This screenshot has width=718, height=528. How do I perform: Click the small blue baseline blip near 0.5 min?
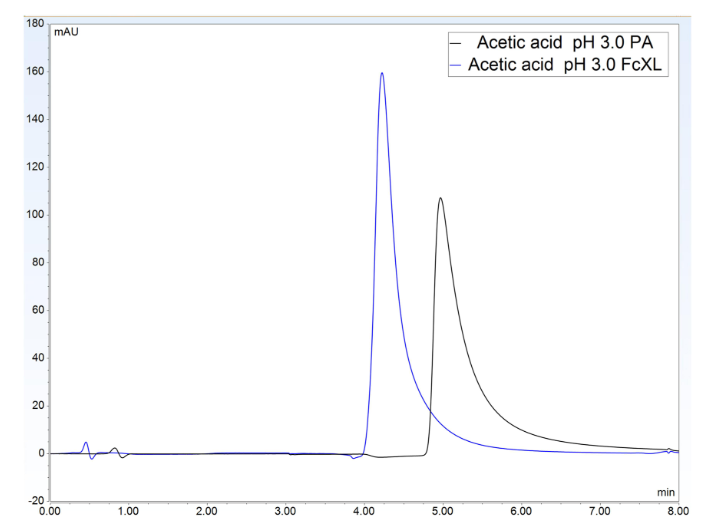pyautogui.click(x=86, y=443)
